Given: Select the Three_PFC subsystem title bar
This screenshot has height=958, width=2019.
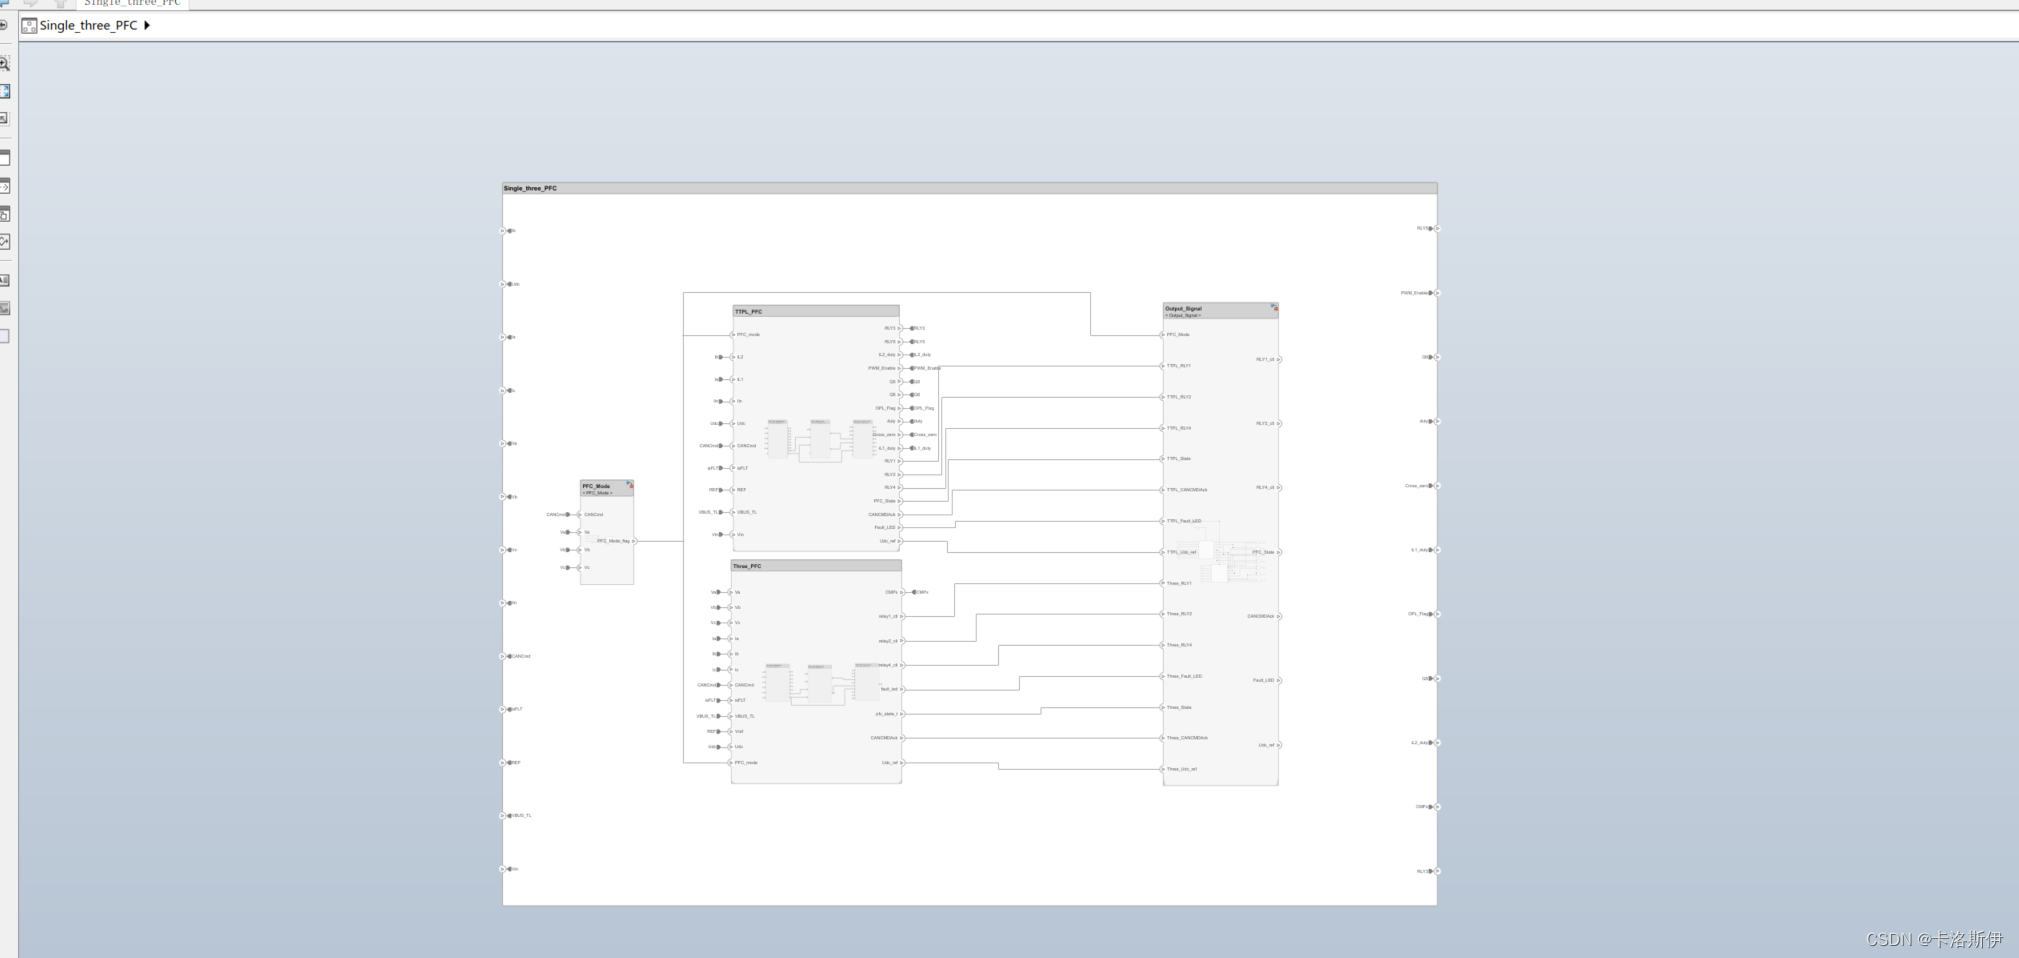Looking at the screenshot, I should [x=816, y=566].
